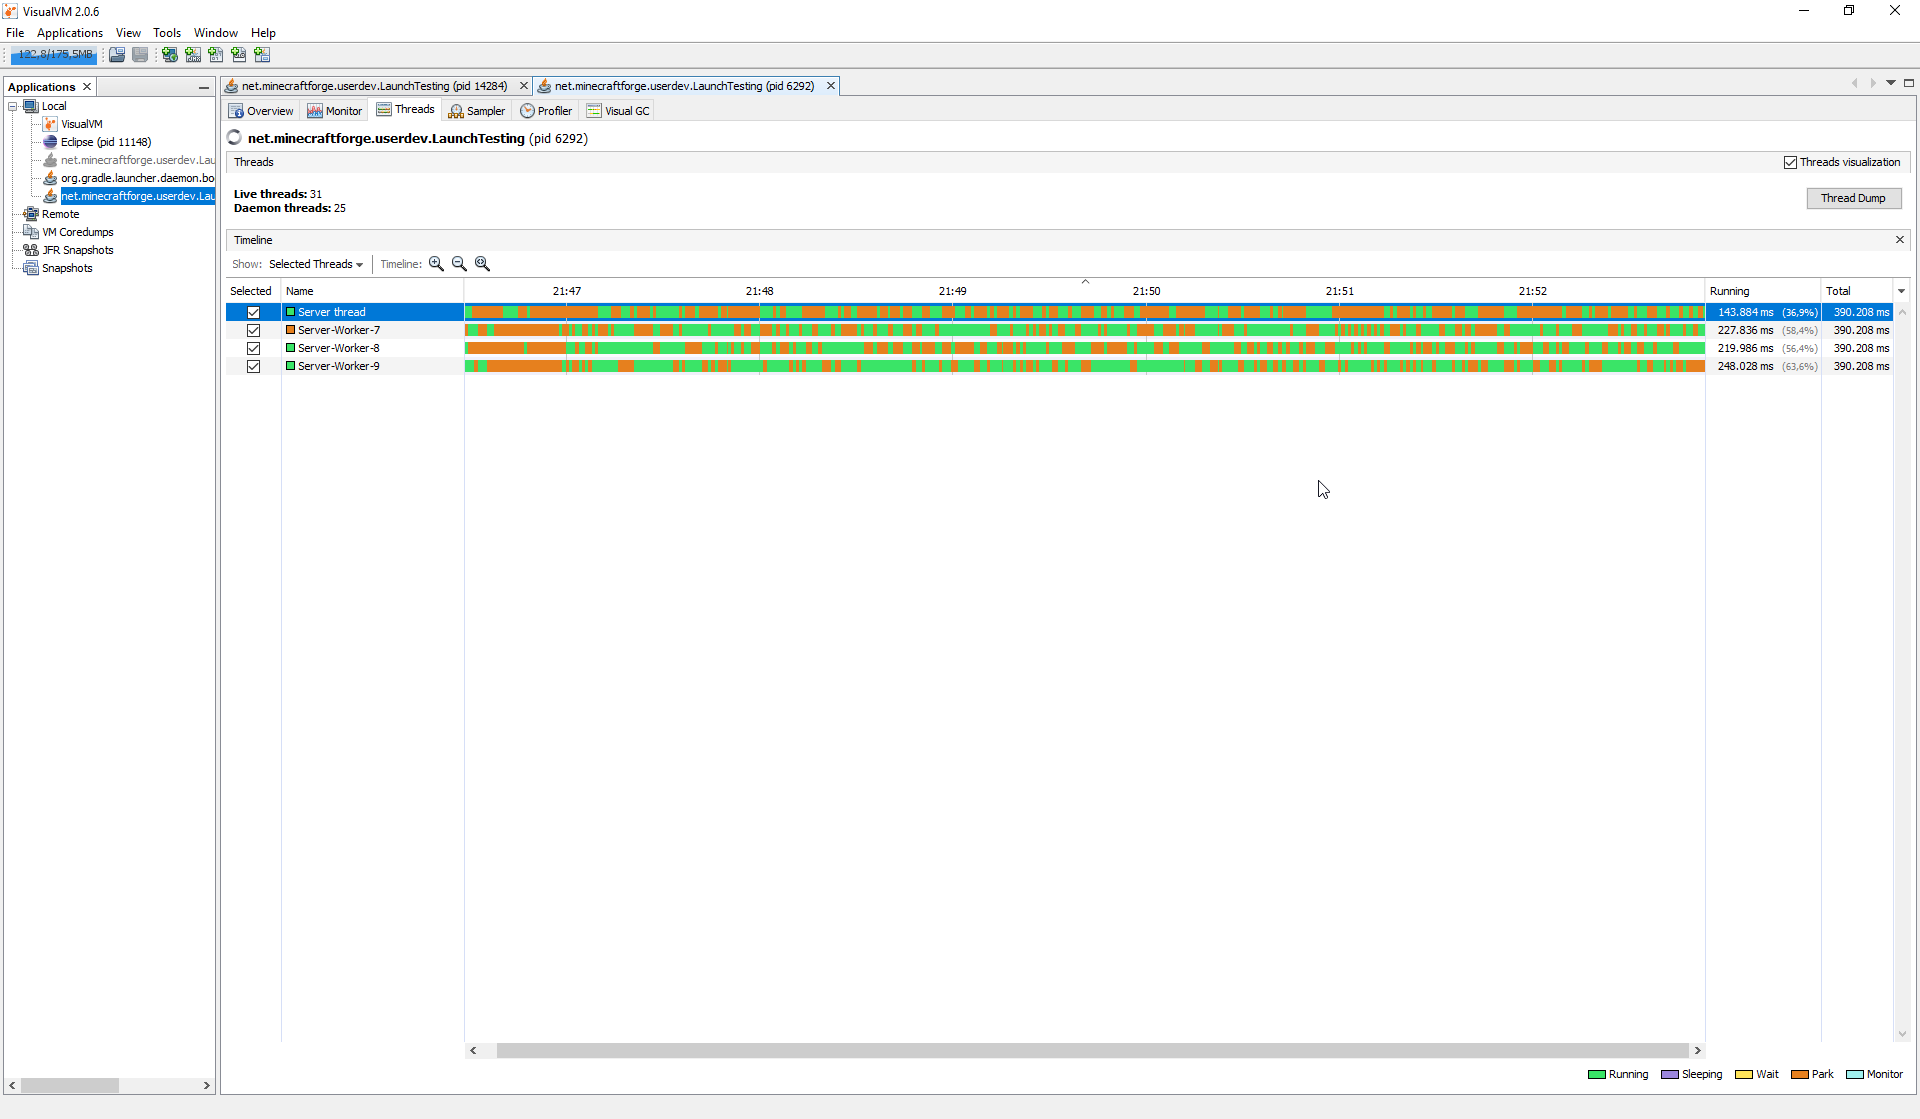1920x1119 pixels.
Task: Click the Park orange legend swatch
Action: pyautogui.click(x=1799, y=1074)
